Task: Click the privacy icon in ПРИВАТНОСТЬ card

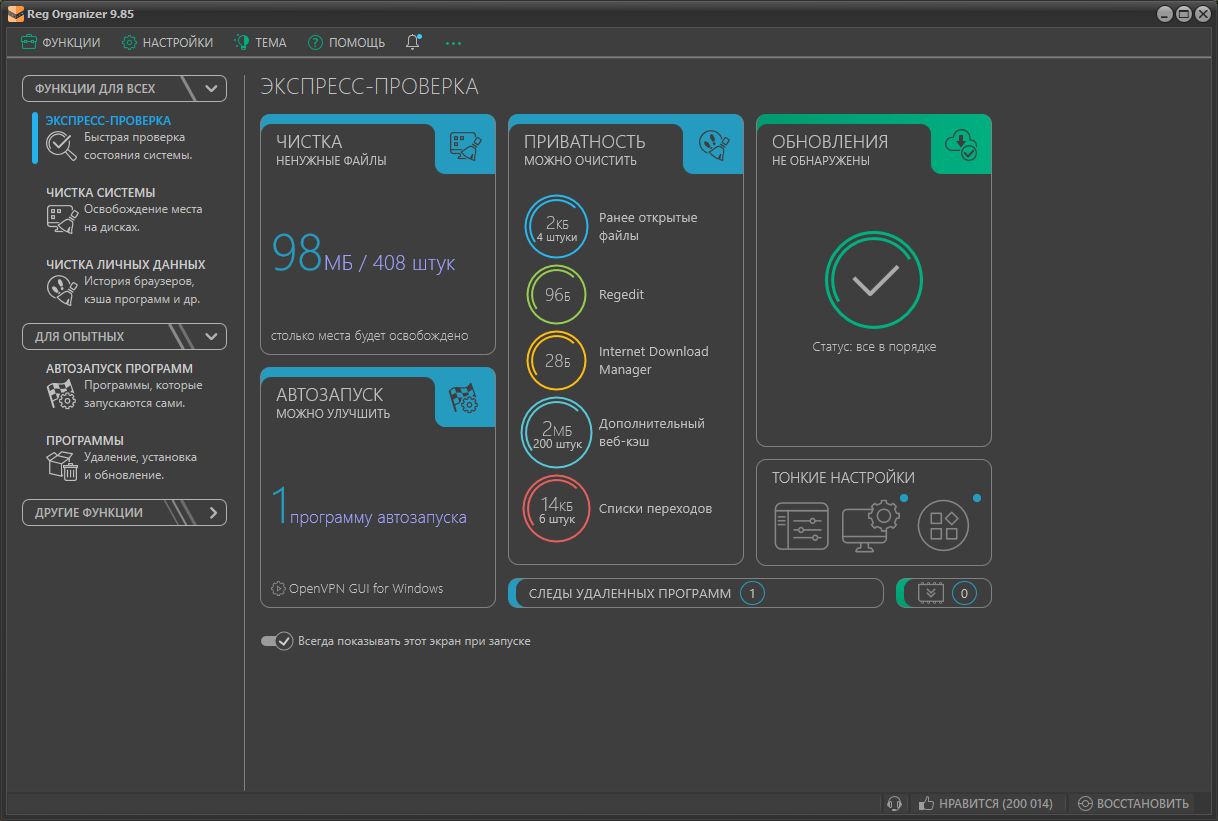Action: [713, 148]
